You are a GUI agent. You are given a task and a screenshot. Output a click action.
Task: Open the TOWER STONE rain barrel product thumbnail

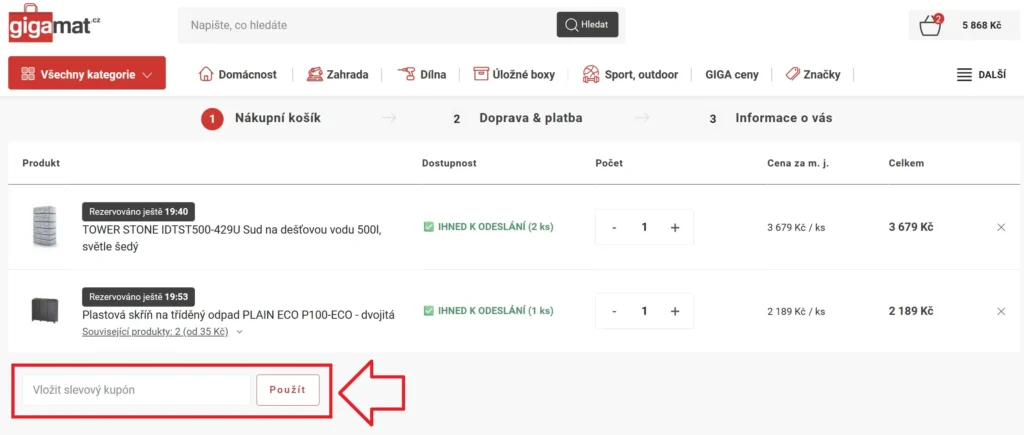[45, 227]
